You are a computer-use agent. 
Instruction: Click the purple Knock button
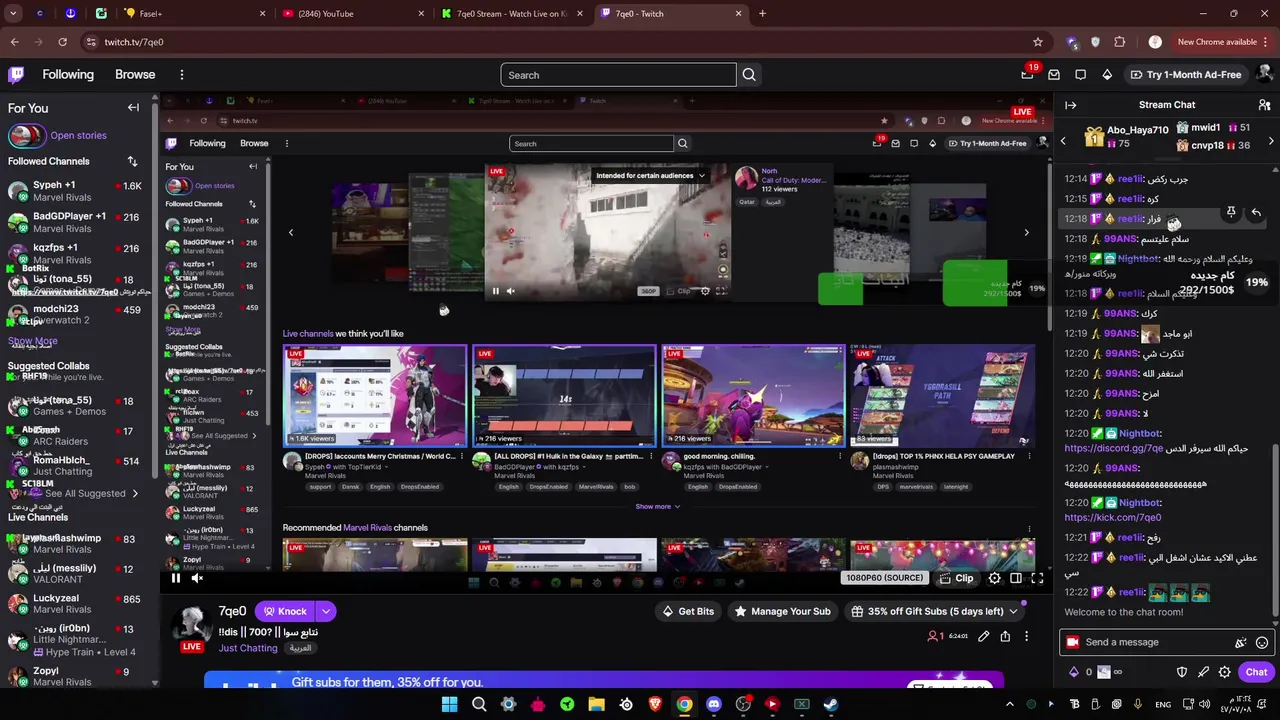coord(283,611)
